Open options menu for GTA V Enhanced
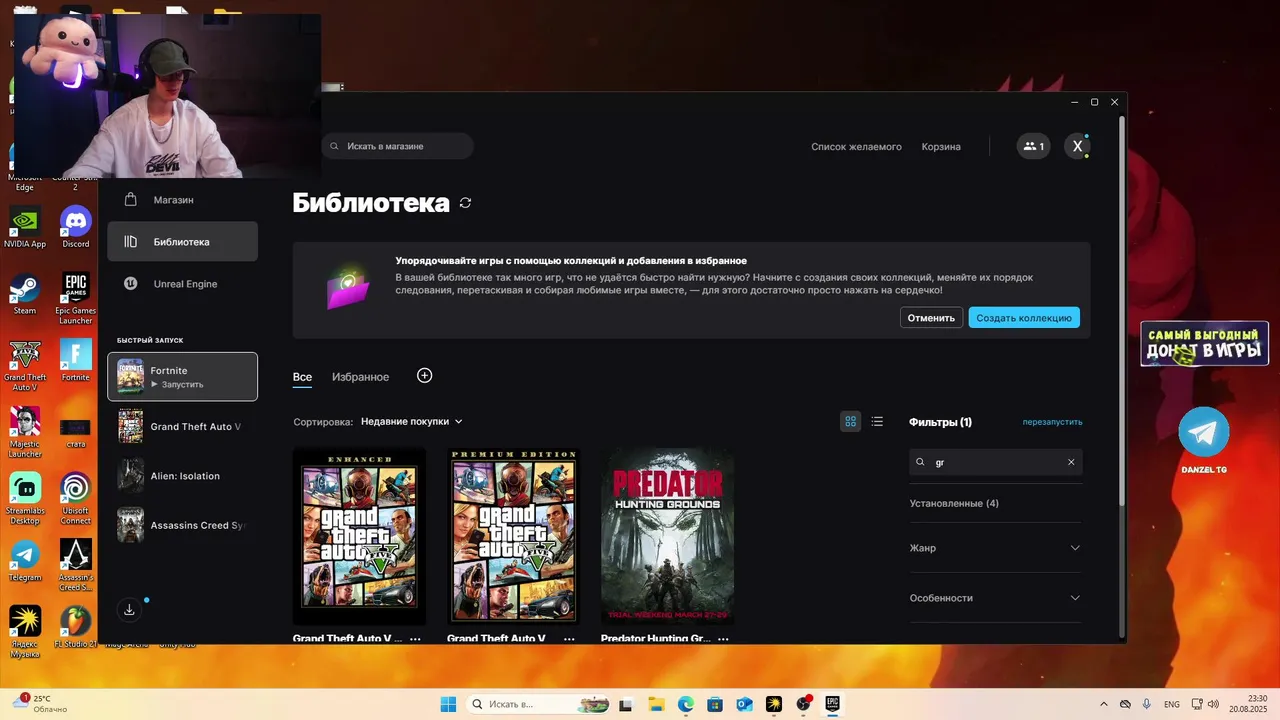The image size is (1280, 720). tap(415, 638)
